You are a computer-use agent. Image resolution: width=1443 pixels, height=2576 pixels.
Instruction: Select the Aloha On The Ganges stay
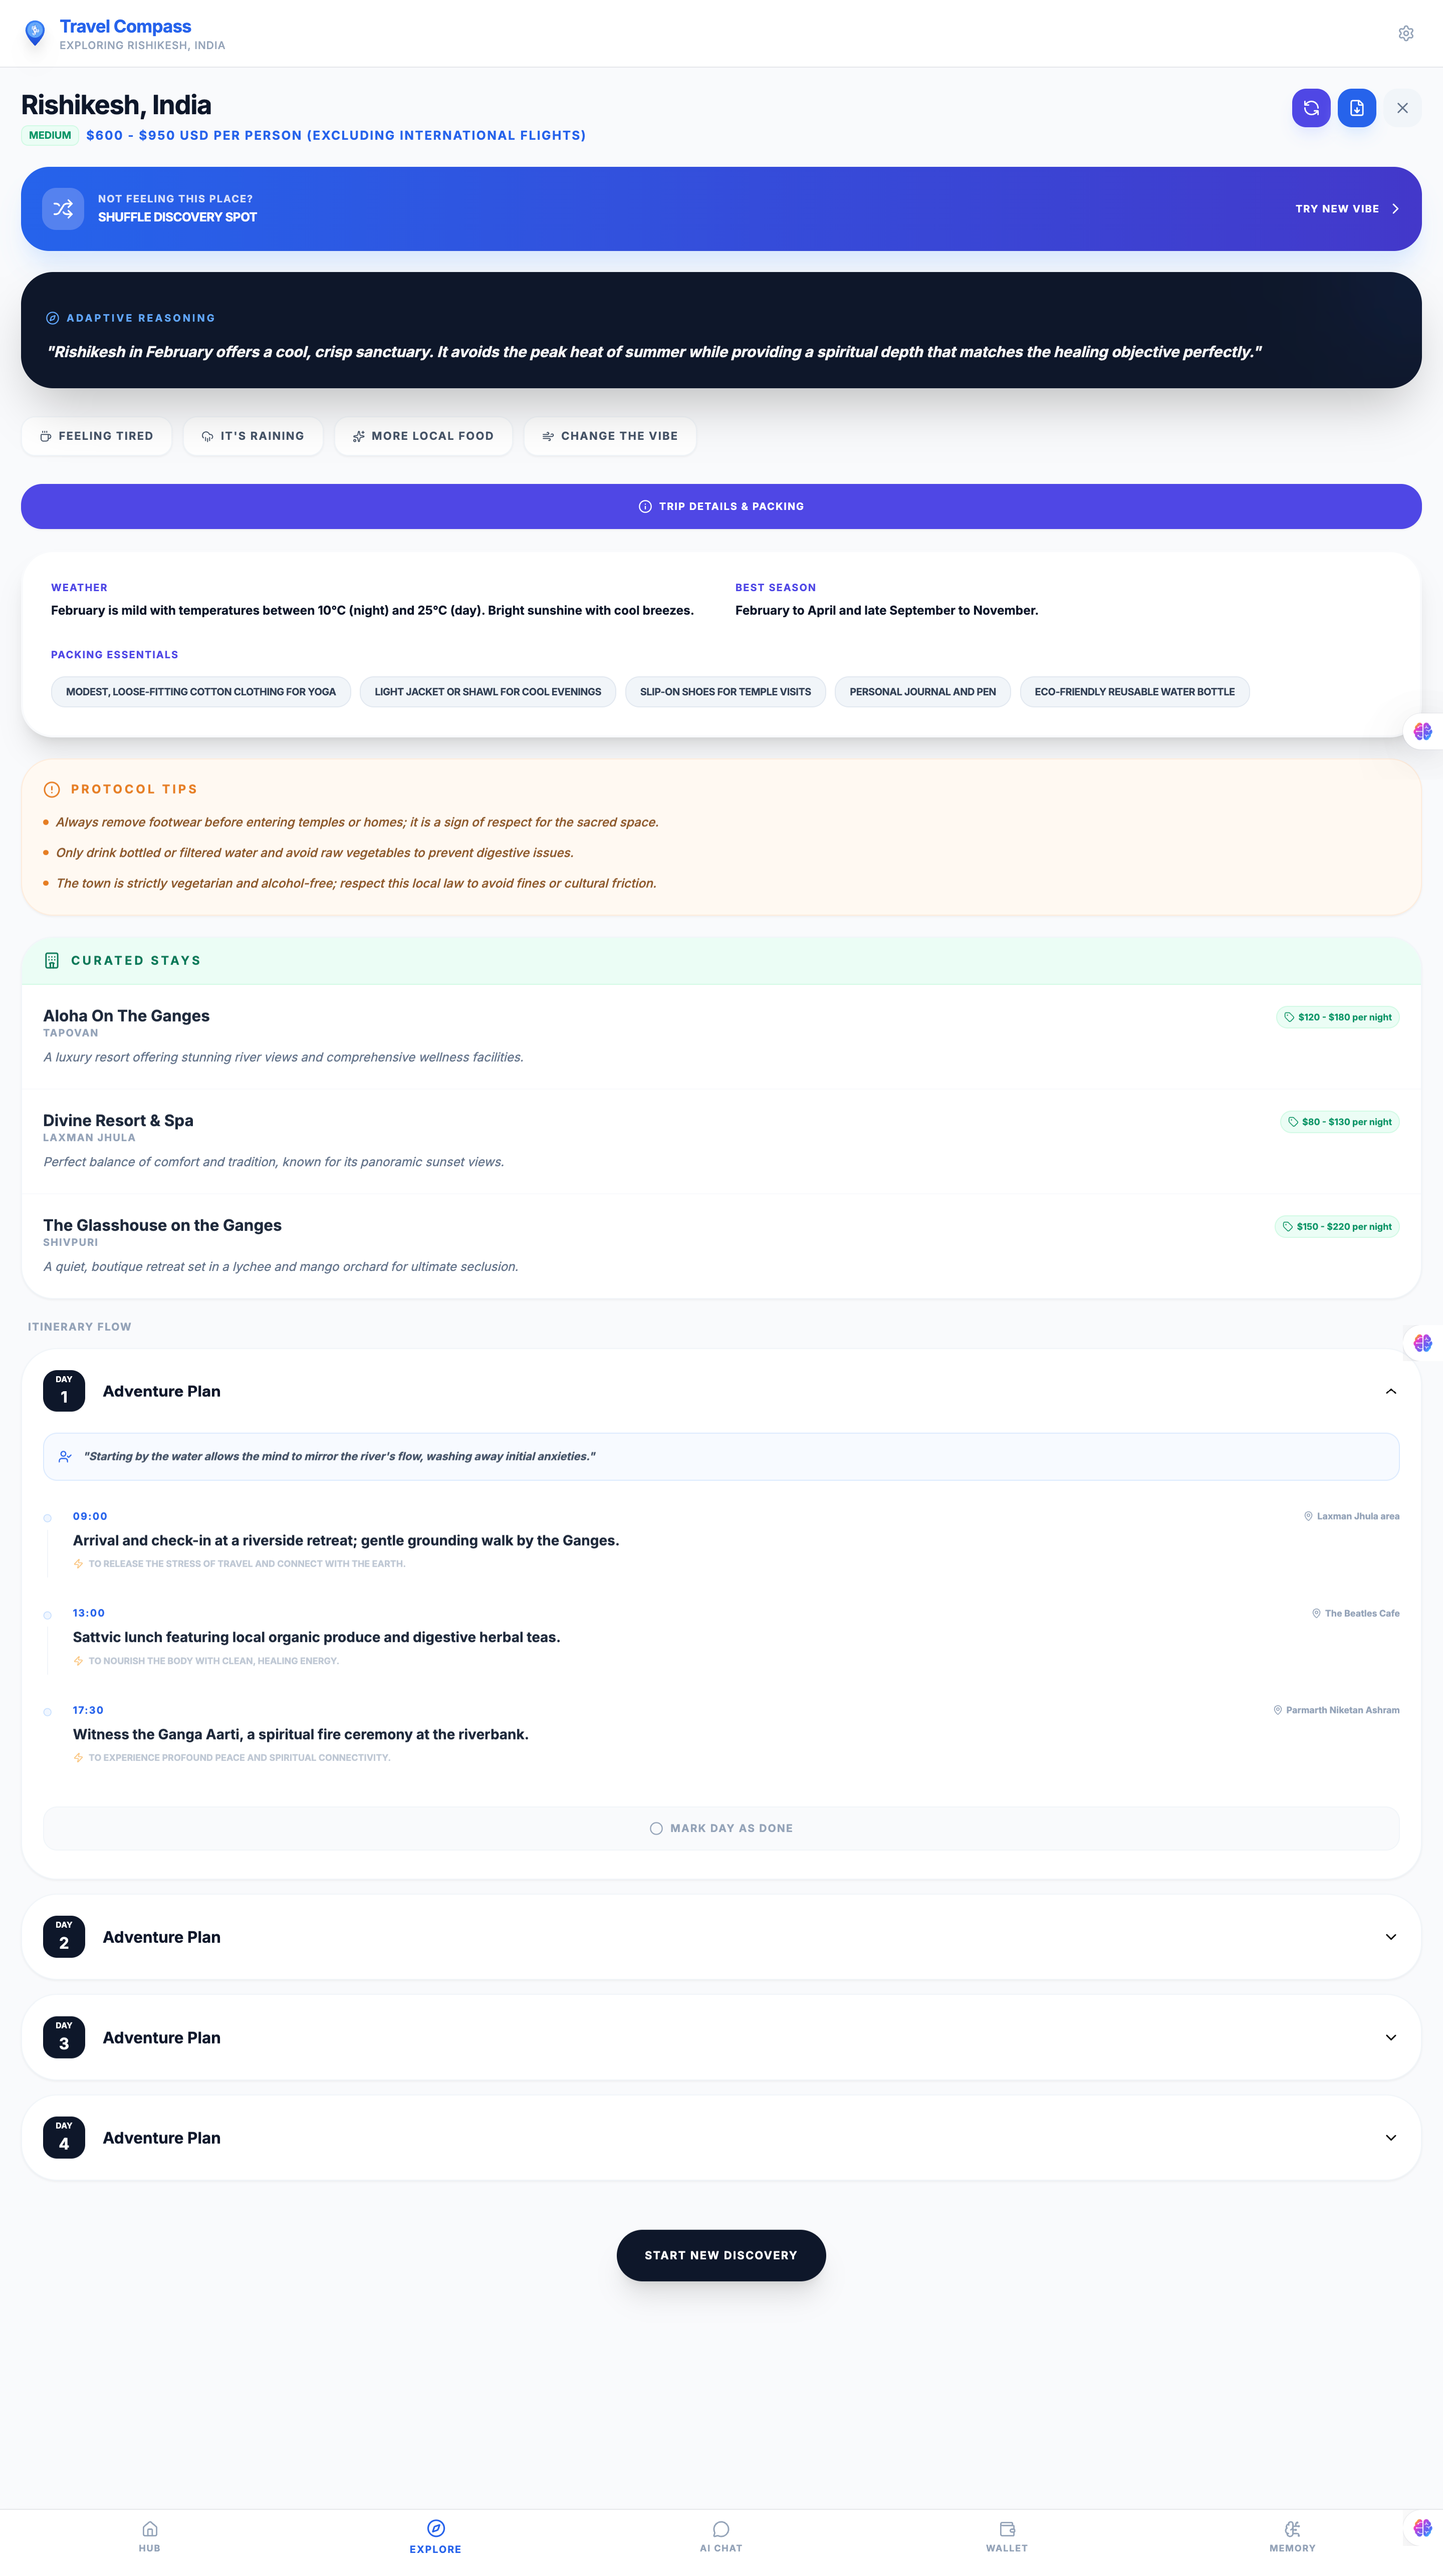pos(126,1016)
